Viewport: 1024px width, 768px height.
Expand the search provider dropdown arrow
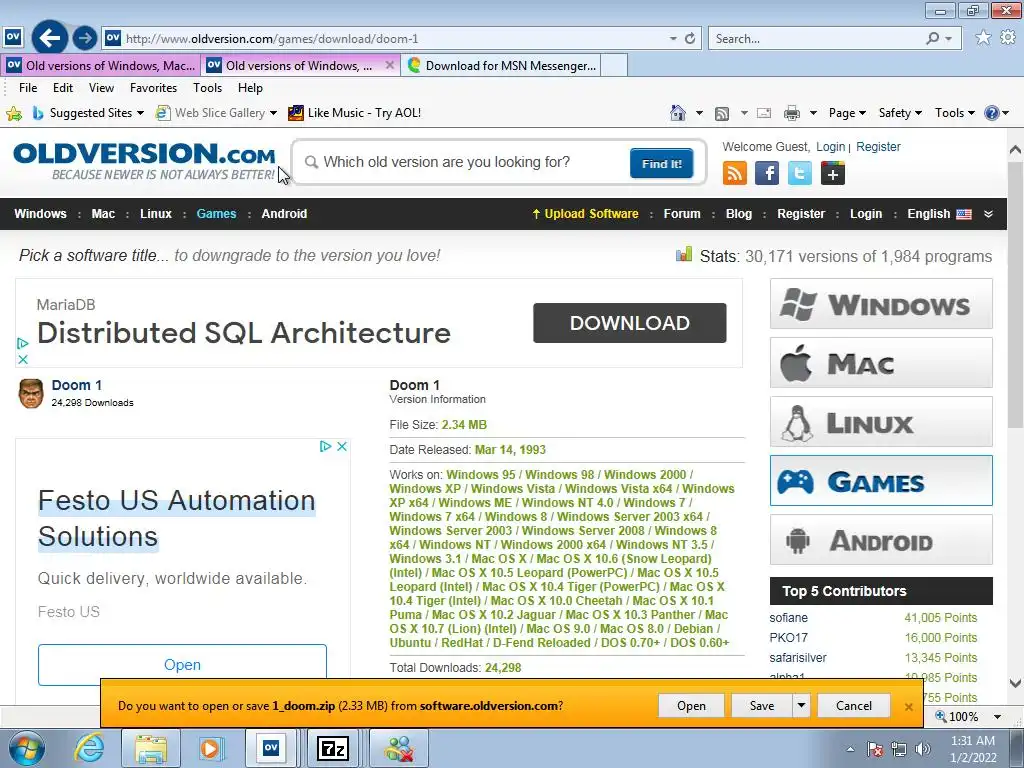tap(949, 39)
